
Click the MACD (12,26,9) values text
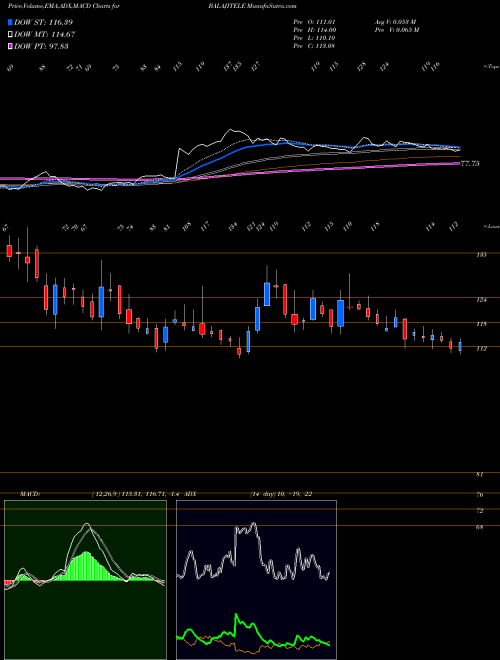pos(136,494)
